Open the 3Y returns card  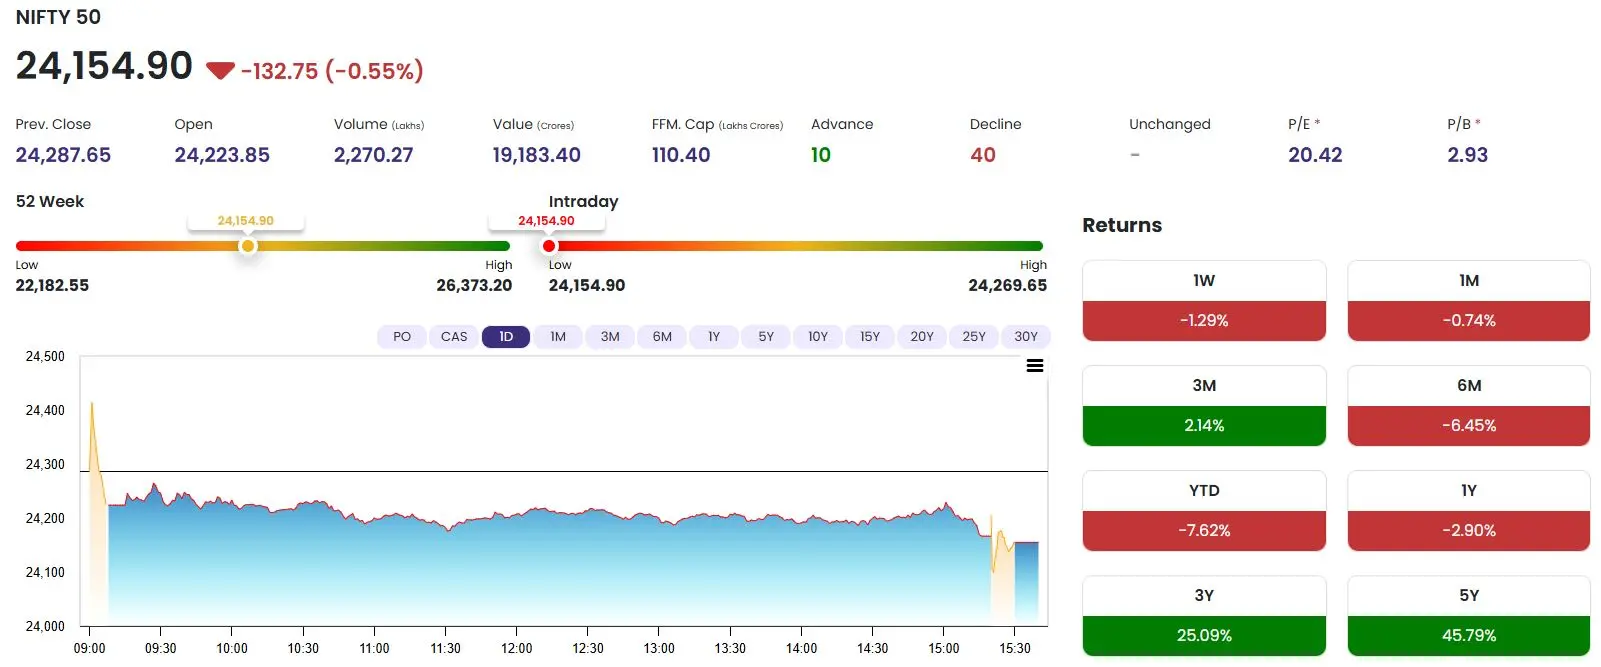pos(1204,616)
